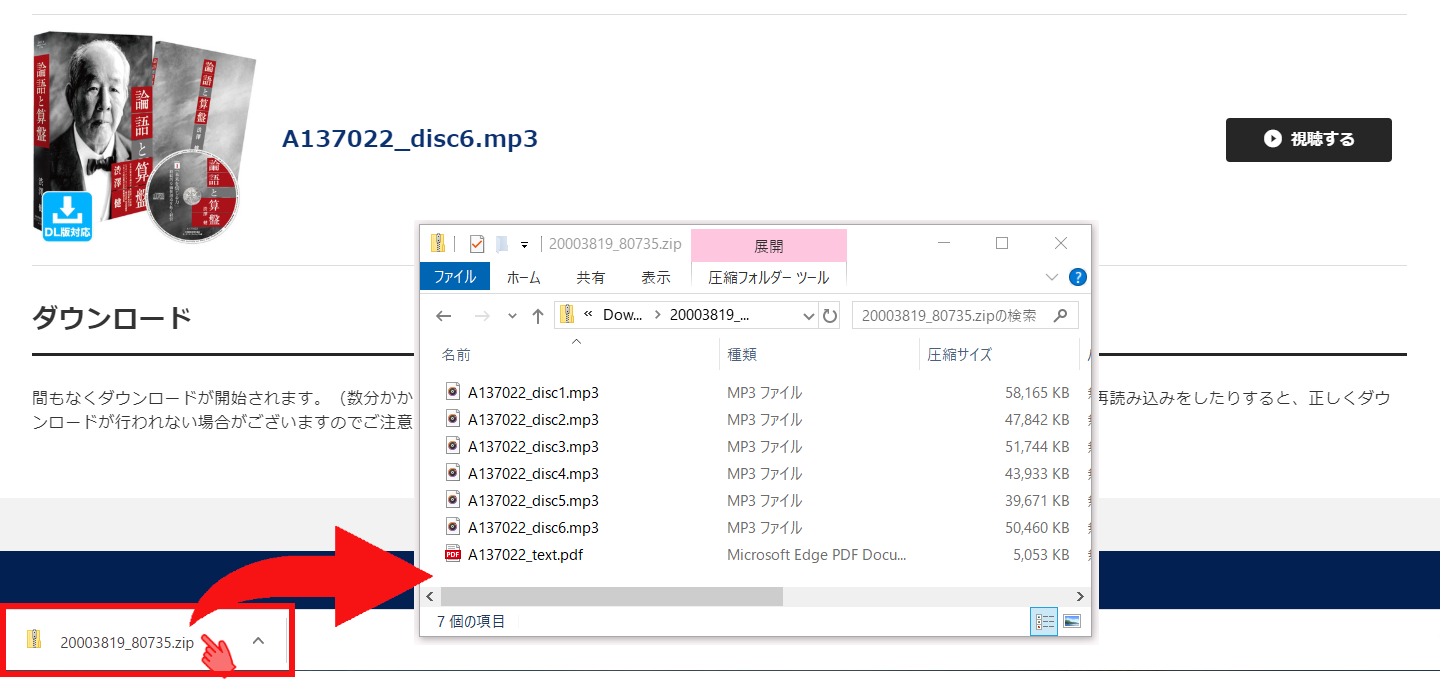The height and width of the screenshot is (700, 1440).
Task: Refresh the Explorer folder view
Action: (830, 316)
